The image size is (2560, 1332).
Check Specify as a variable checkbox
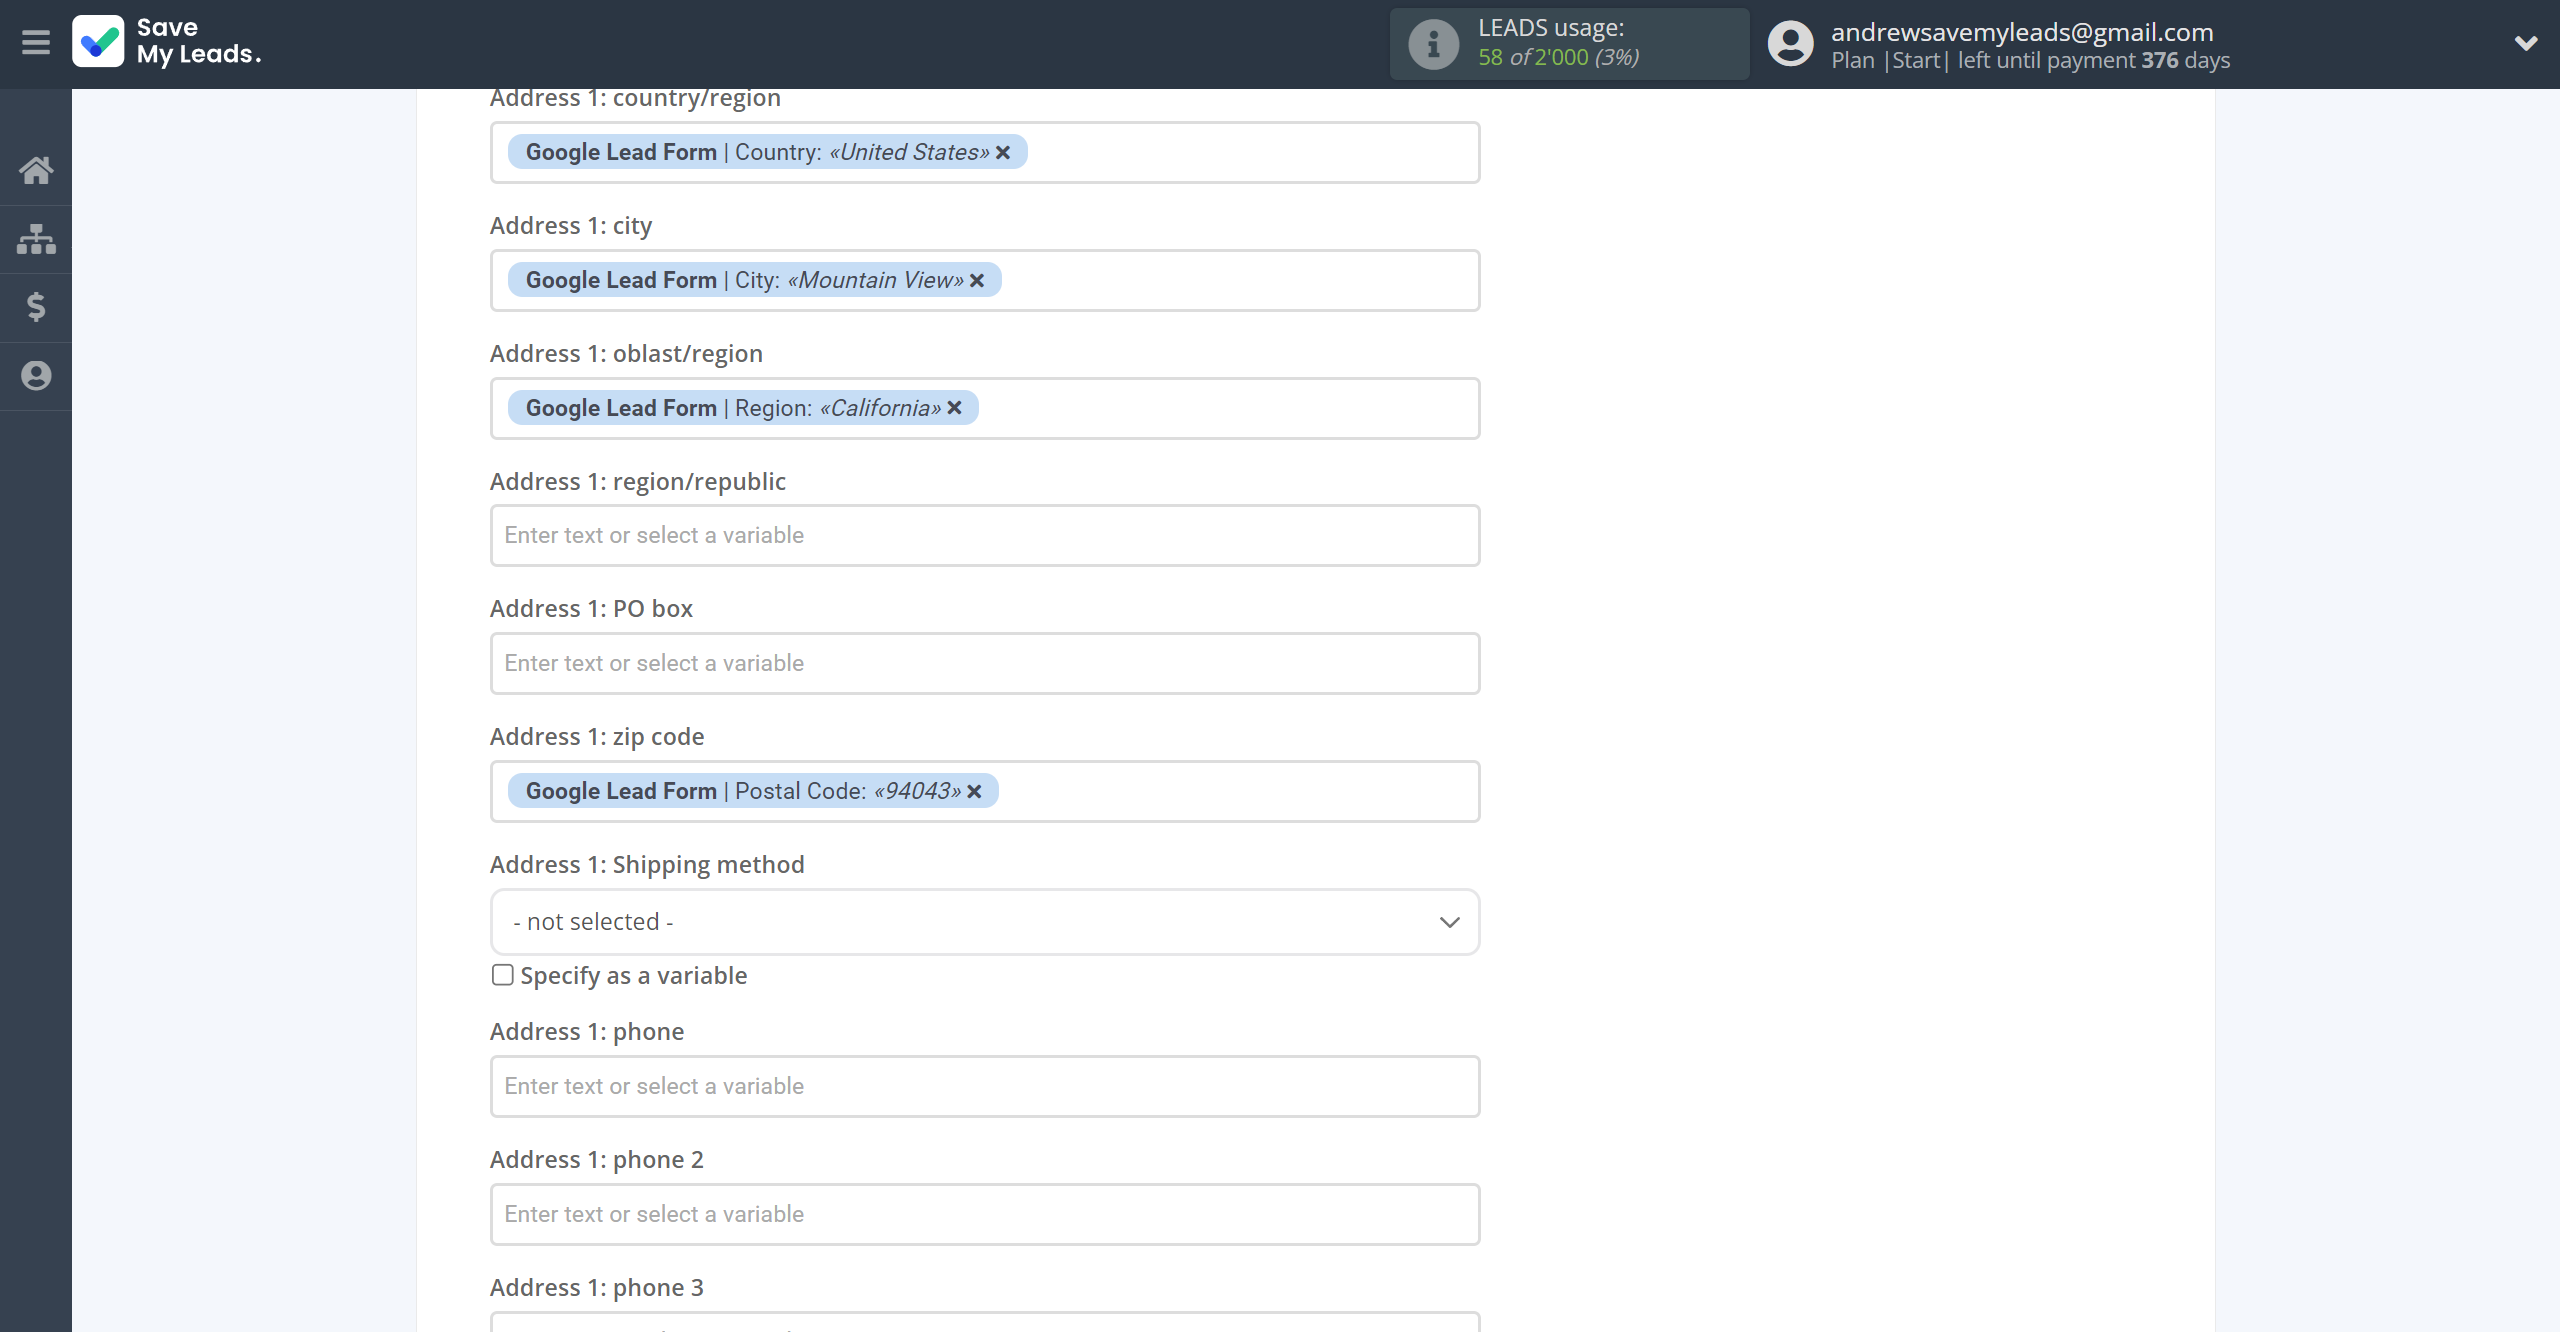pos(502,975)
